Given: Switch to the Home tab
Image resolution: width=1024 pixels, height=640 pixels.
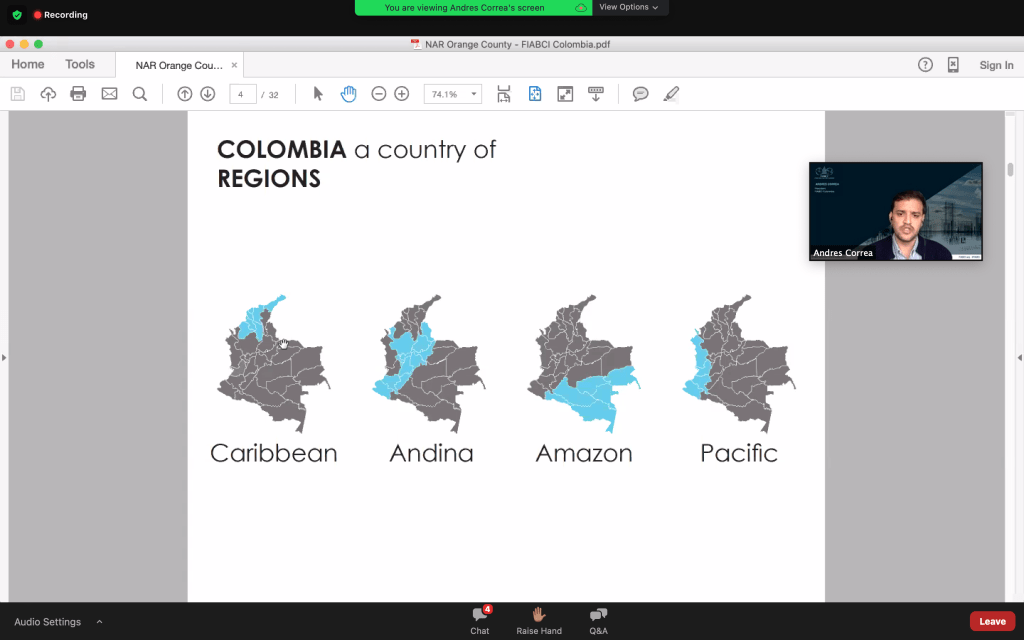Looking at the screenshot, I should [x=27, y=65].
